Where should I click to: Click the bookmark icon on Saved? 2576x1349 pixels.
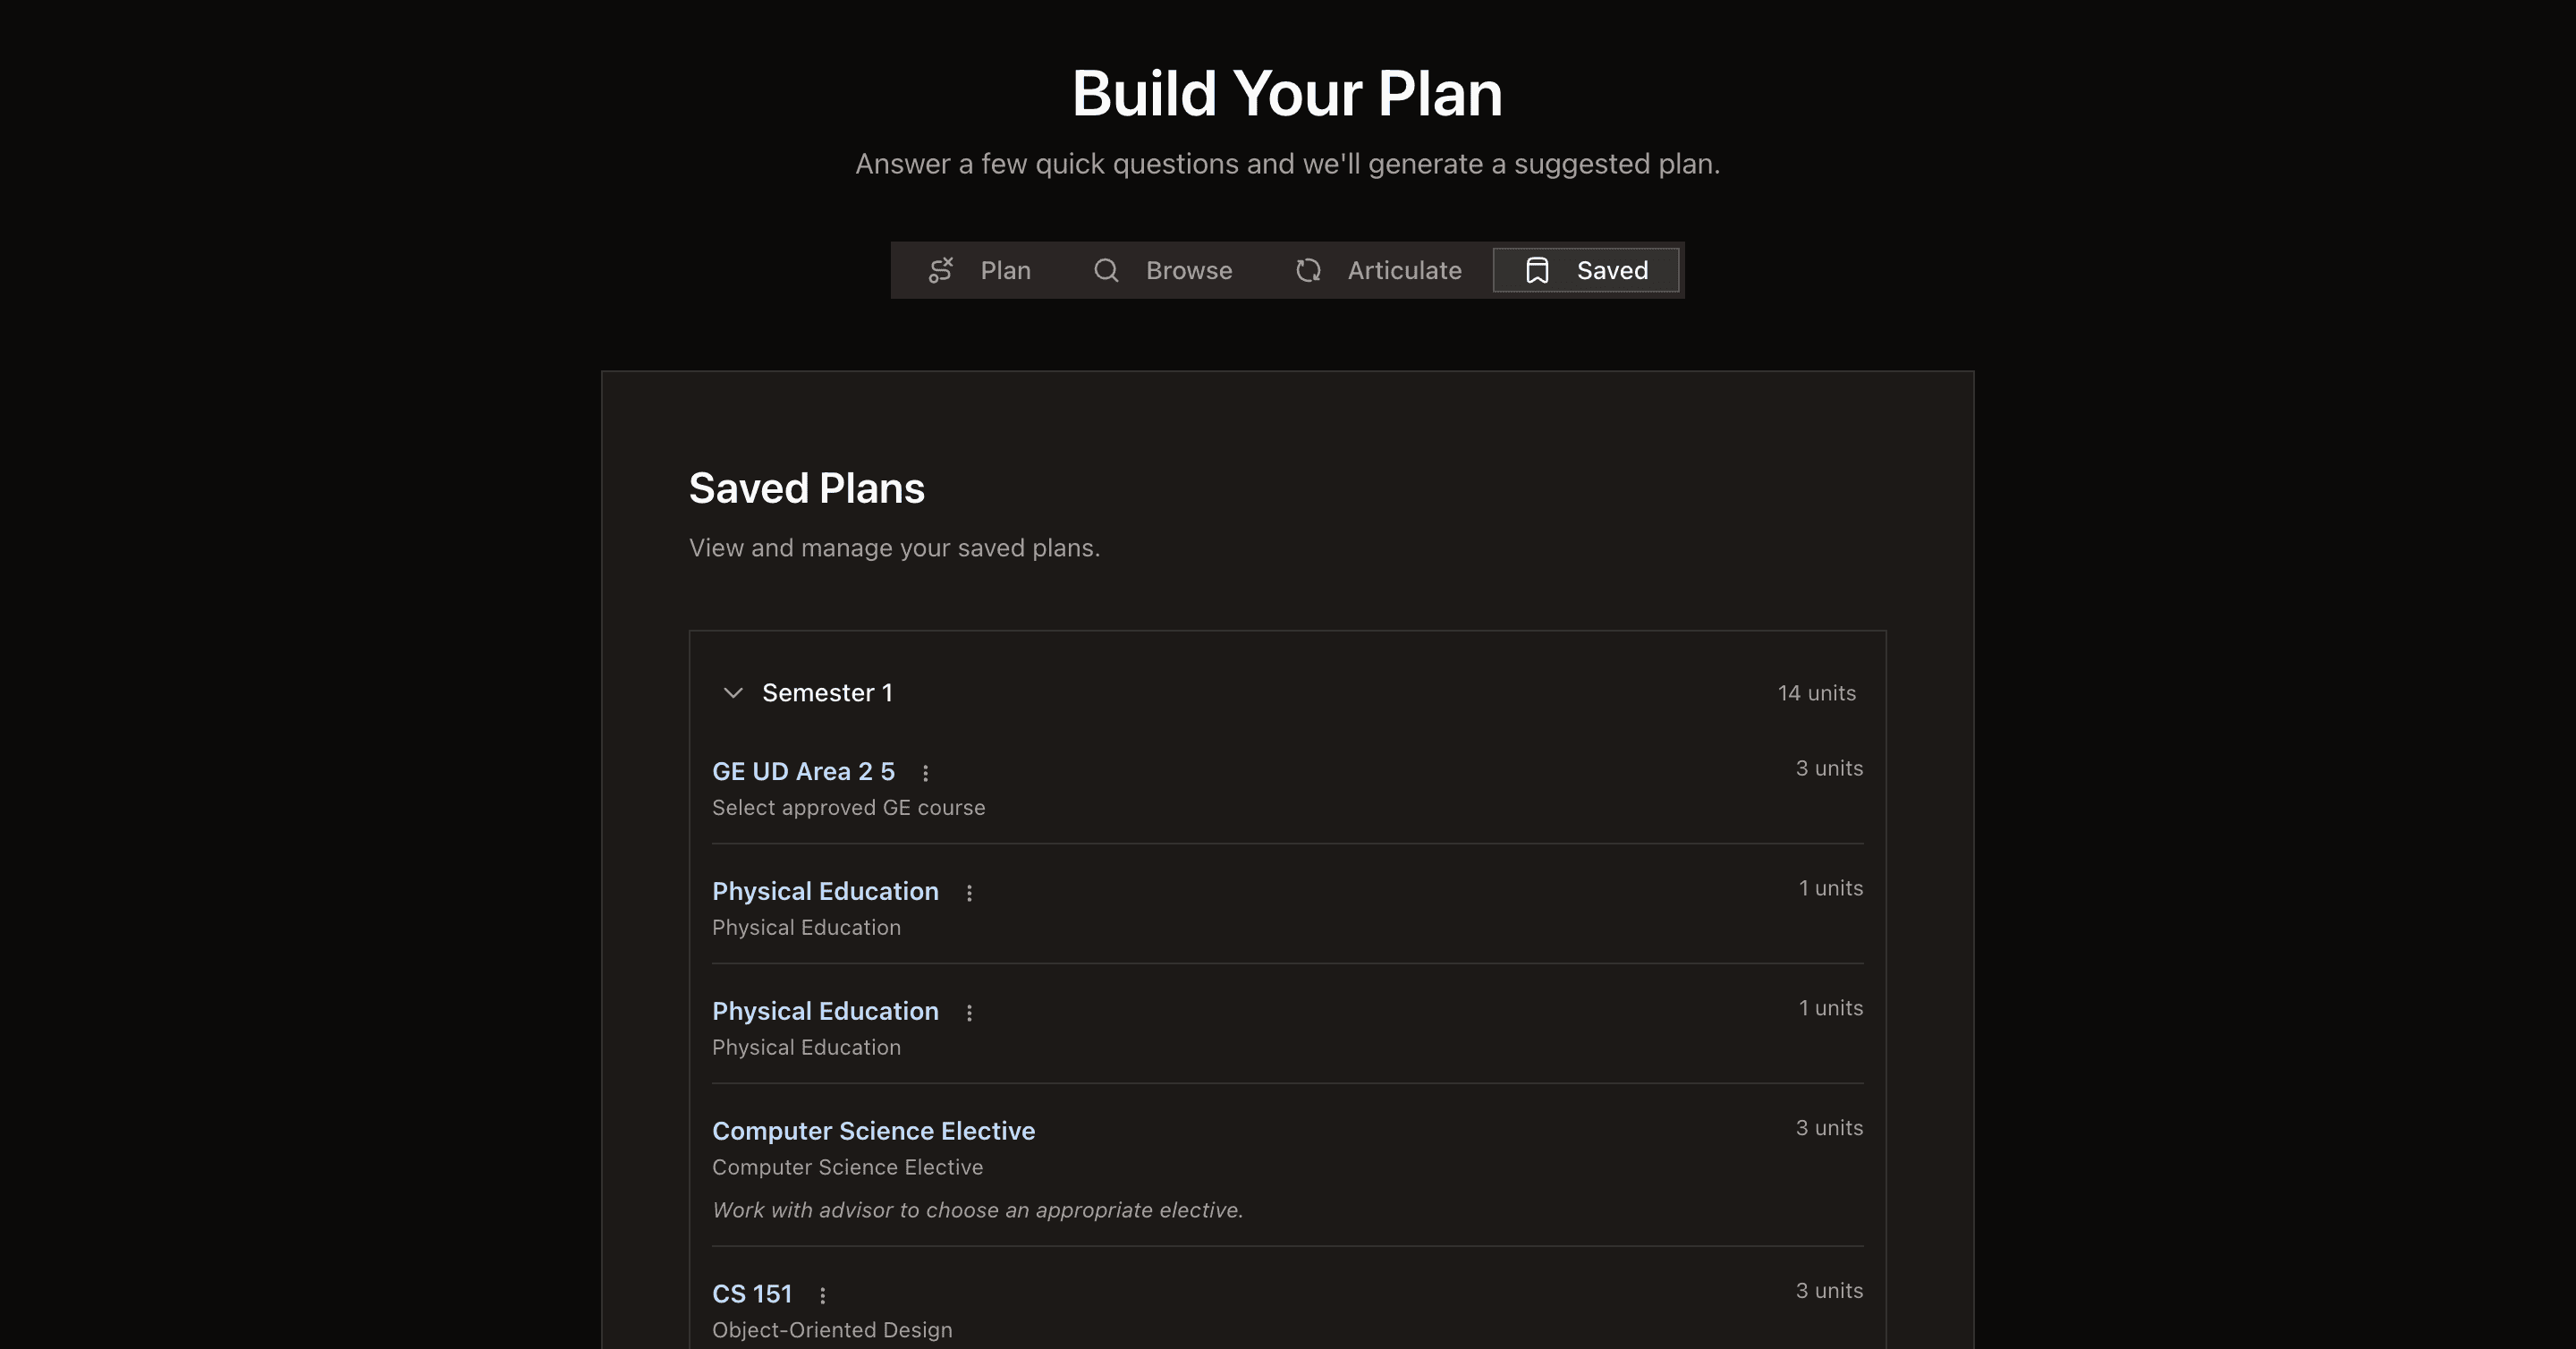[x=1537, y=270]
